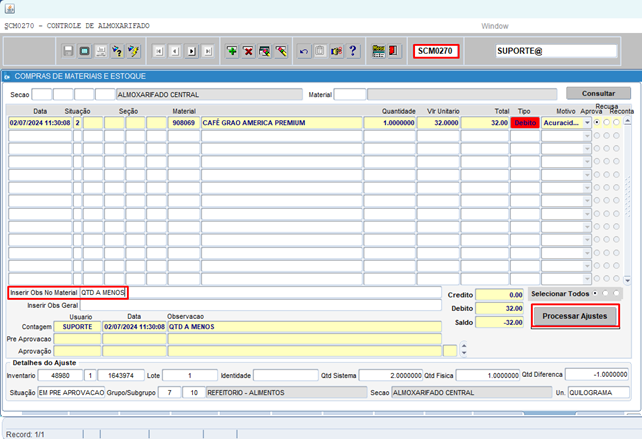Select third Selecionar Todos radio (Reconta)
Viewport: 642px width, 439px height.
[x=616, y=293]
